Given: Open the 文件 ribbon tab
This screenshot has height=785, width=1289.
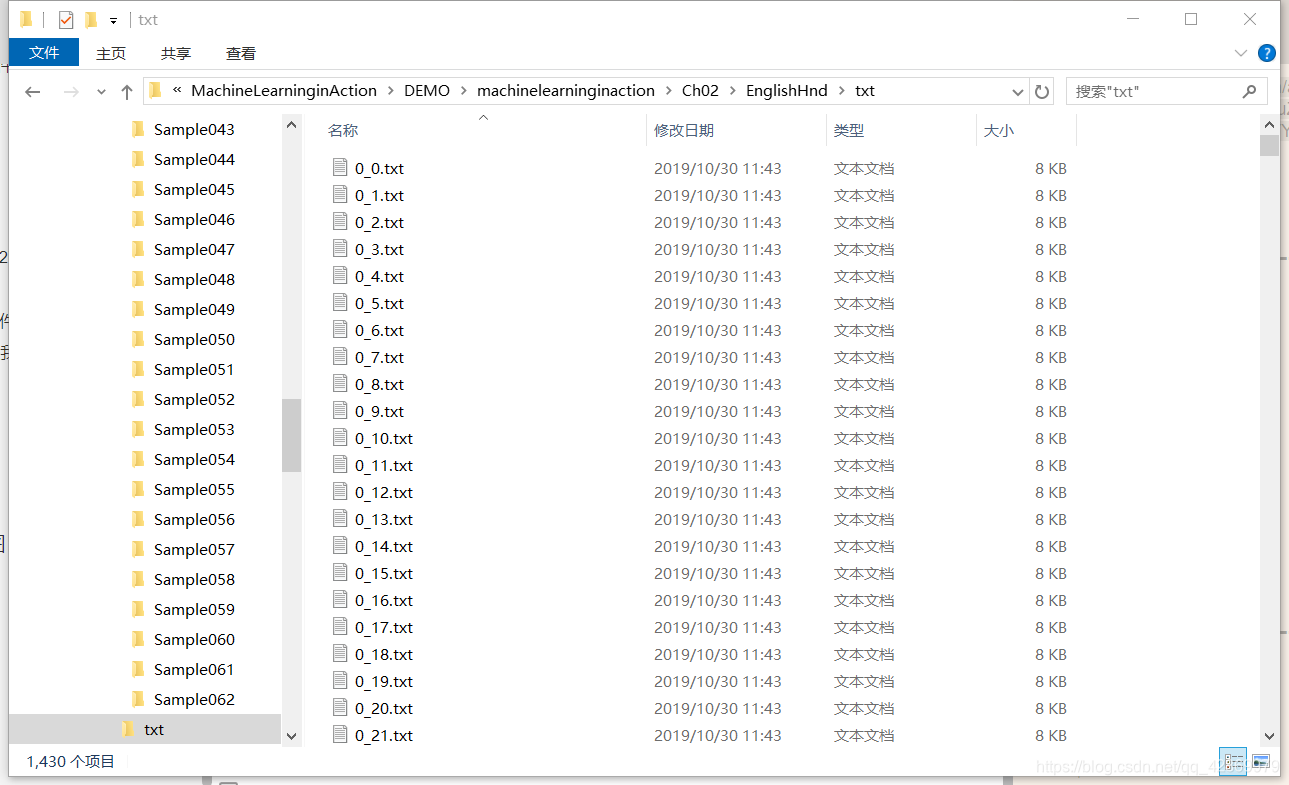Looking at the screenshot, I should click(44, 53).
